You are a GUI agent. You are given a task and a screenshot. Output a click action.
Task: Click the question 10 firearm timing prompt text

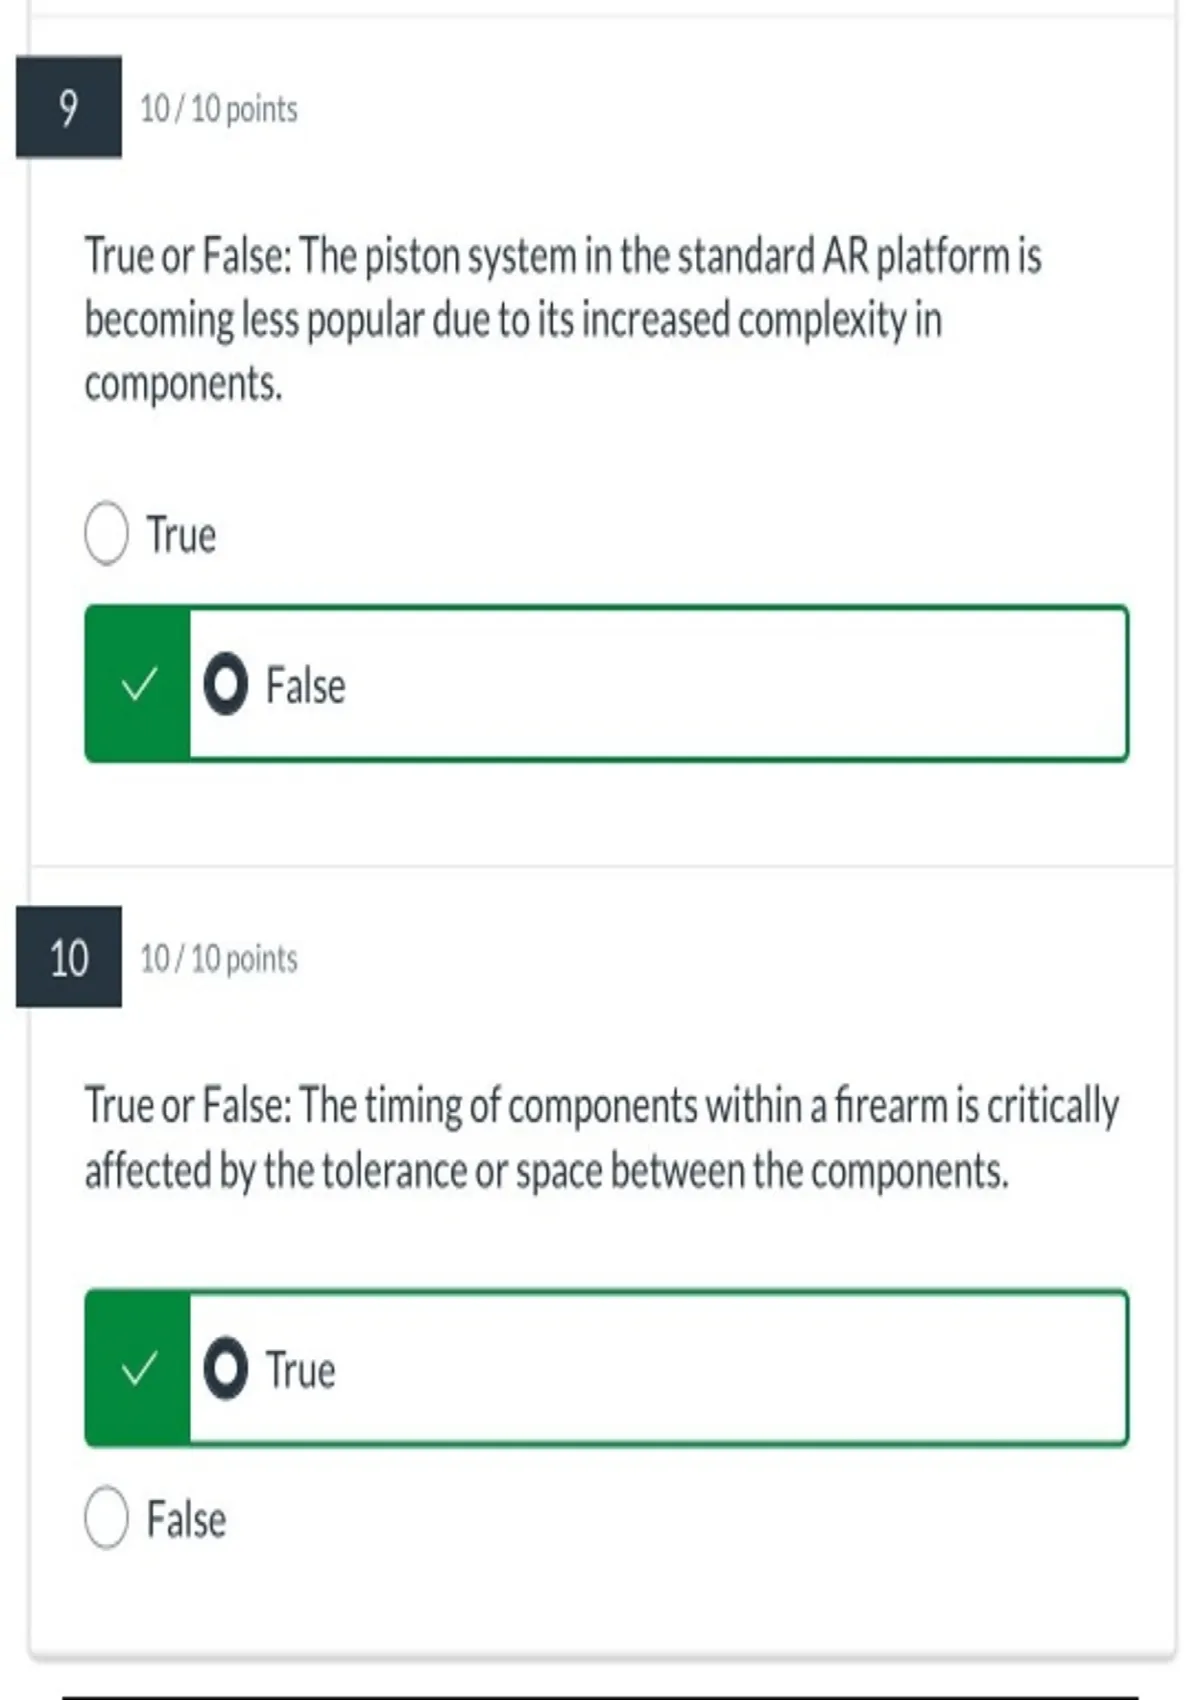(x=602, y=1138)
